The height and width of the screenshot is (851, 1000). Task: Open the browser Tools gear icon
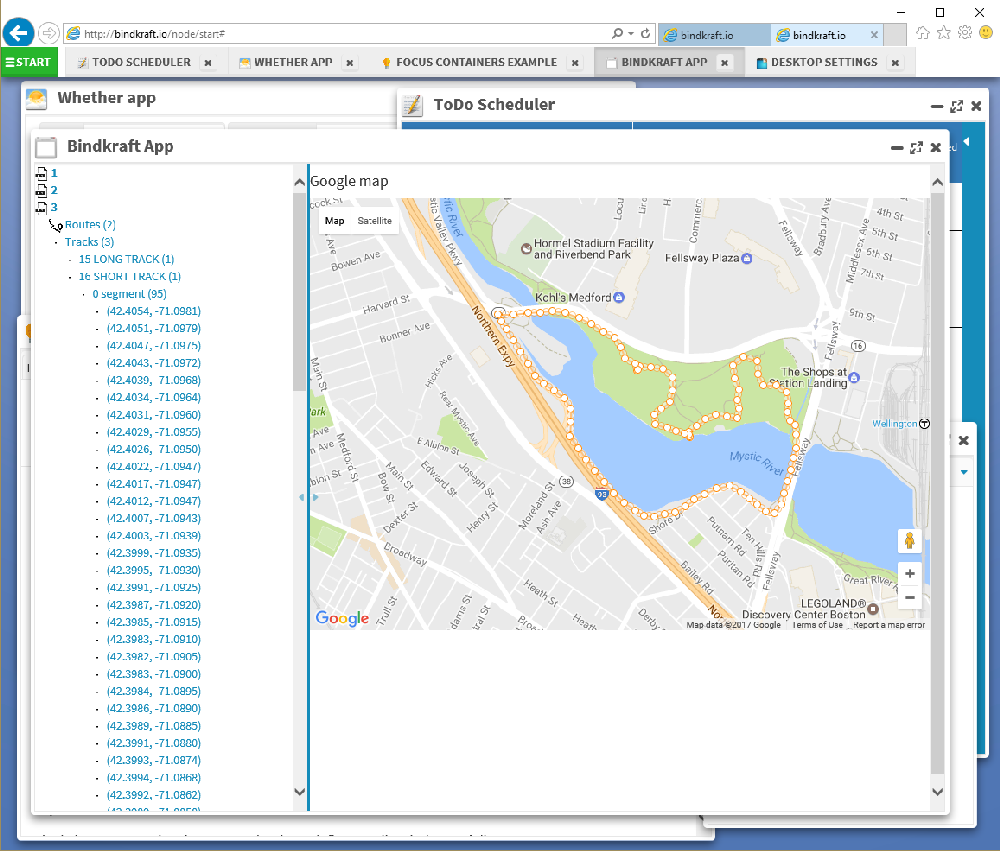pyautogui.click(x=965, y=33)
